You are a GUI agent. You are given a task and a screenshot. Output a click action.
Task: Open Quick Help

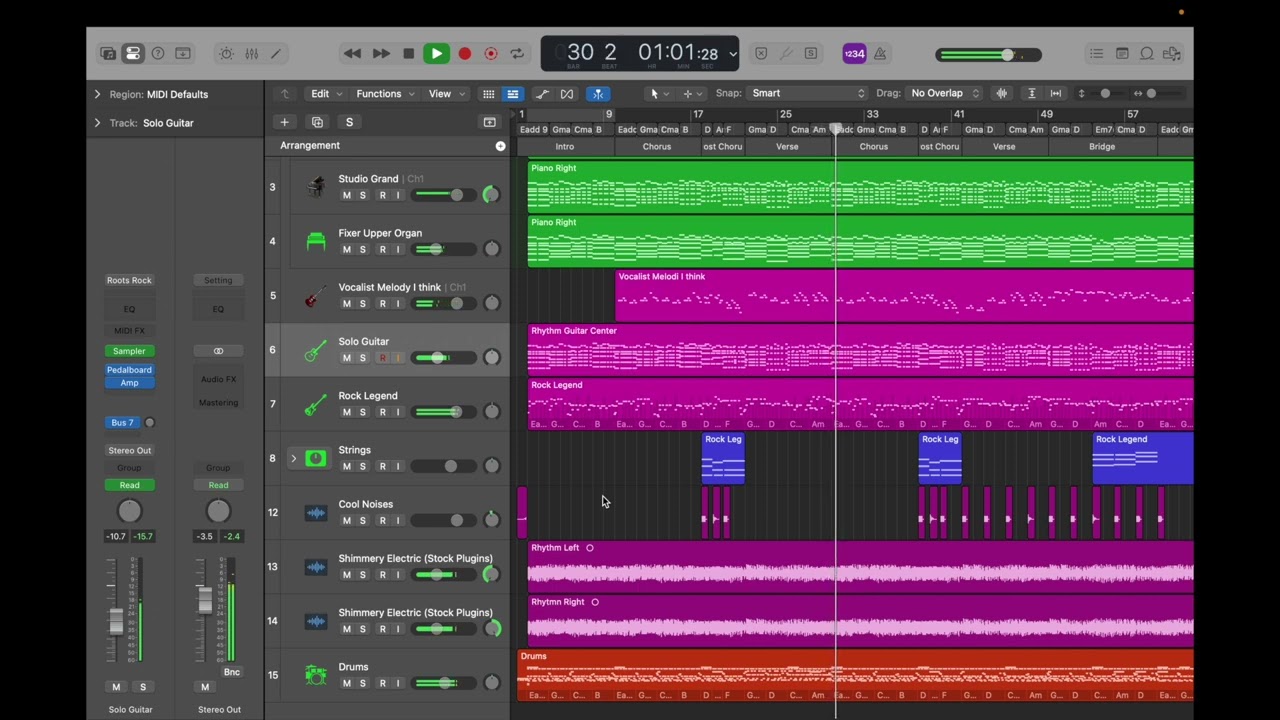pos(158,54)
